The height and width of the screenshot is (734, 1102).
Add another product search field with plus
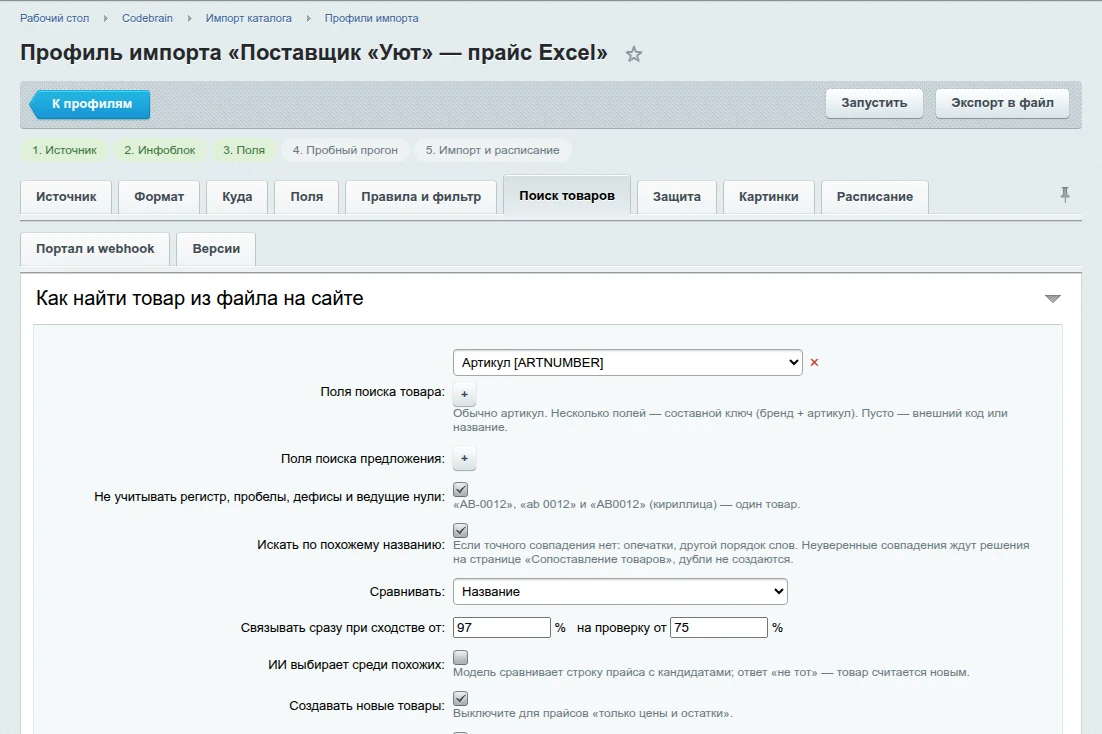click(x=465, y=394)
